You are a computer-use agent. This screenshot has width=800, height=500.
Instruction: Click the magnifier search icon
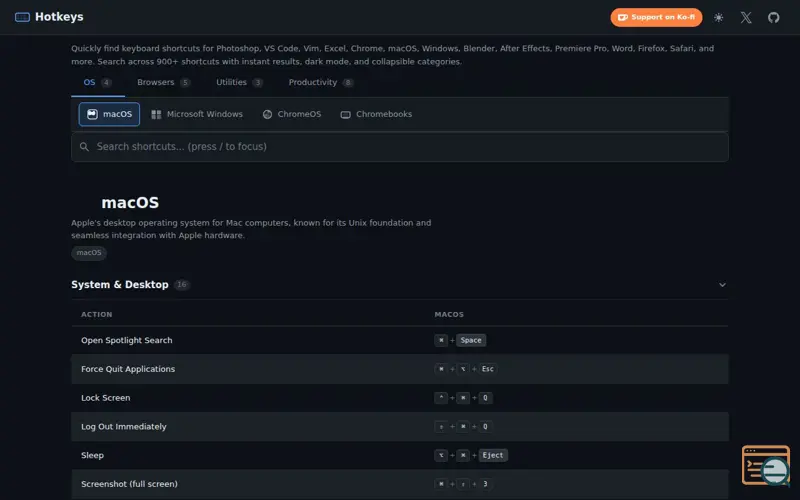[84, 147]
